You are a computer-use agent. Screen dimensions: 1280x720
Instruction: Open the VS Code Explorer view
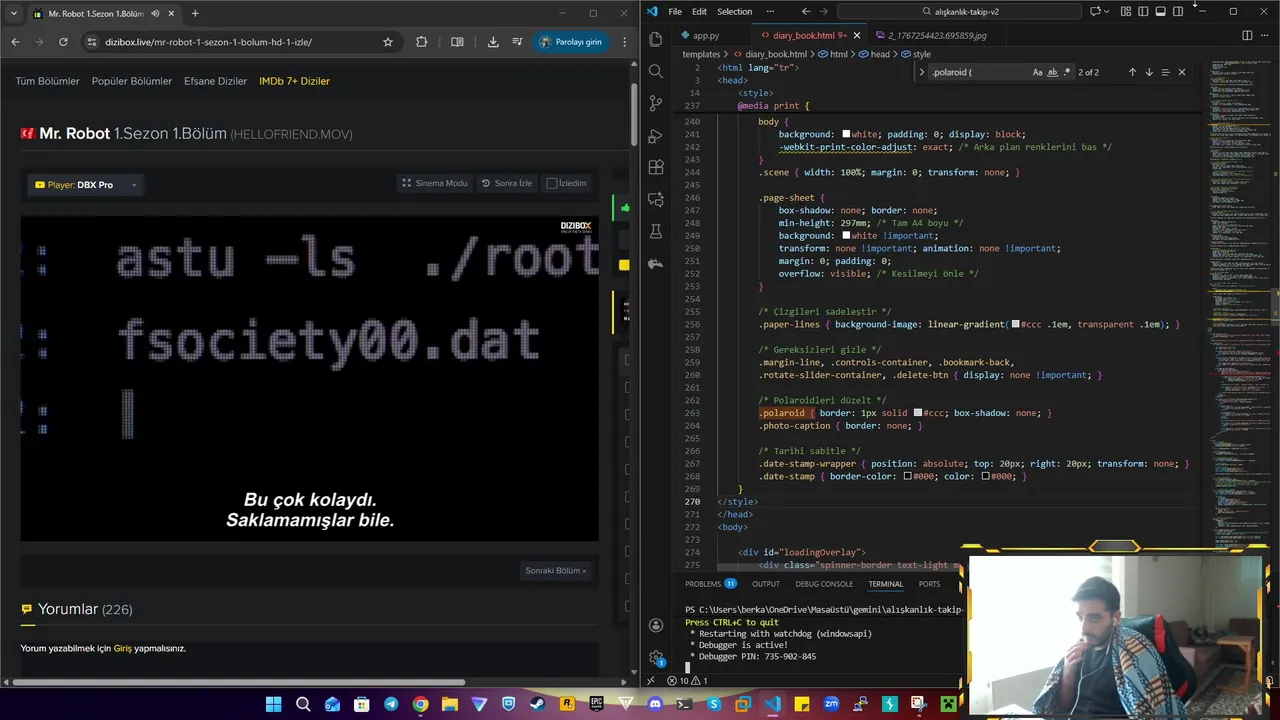tap(656, 39)
